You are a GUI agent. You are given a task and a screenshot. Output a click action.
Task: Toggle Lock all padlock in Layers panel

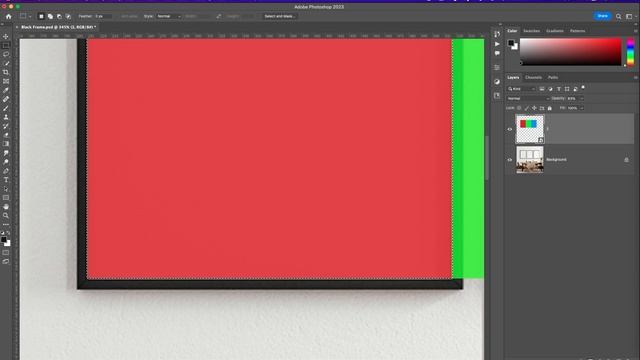(550, 108)
